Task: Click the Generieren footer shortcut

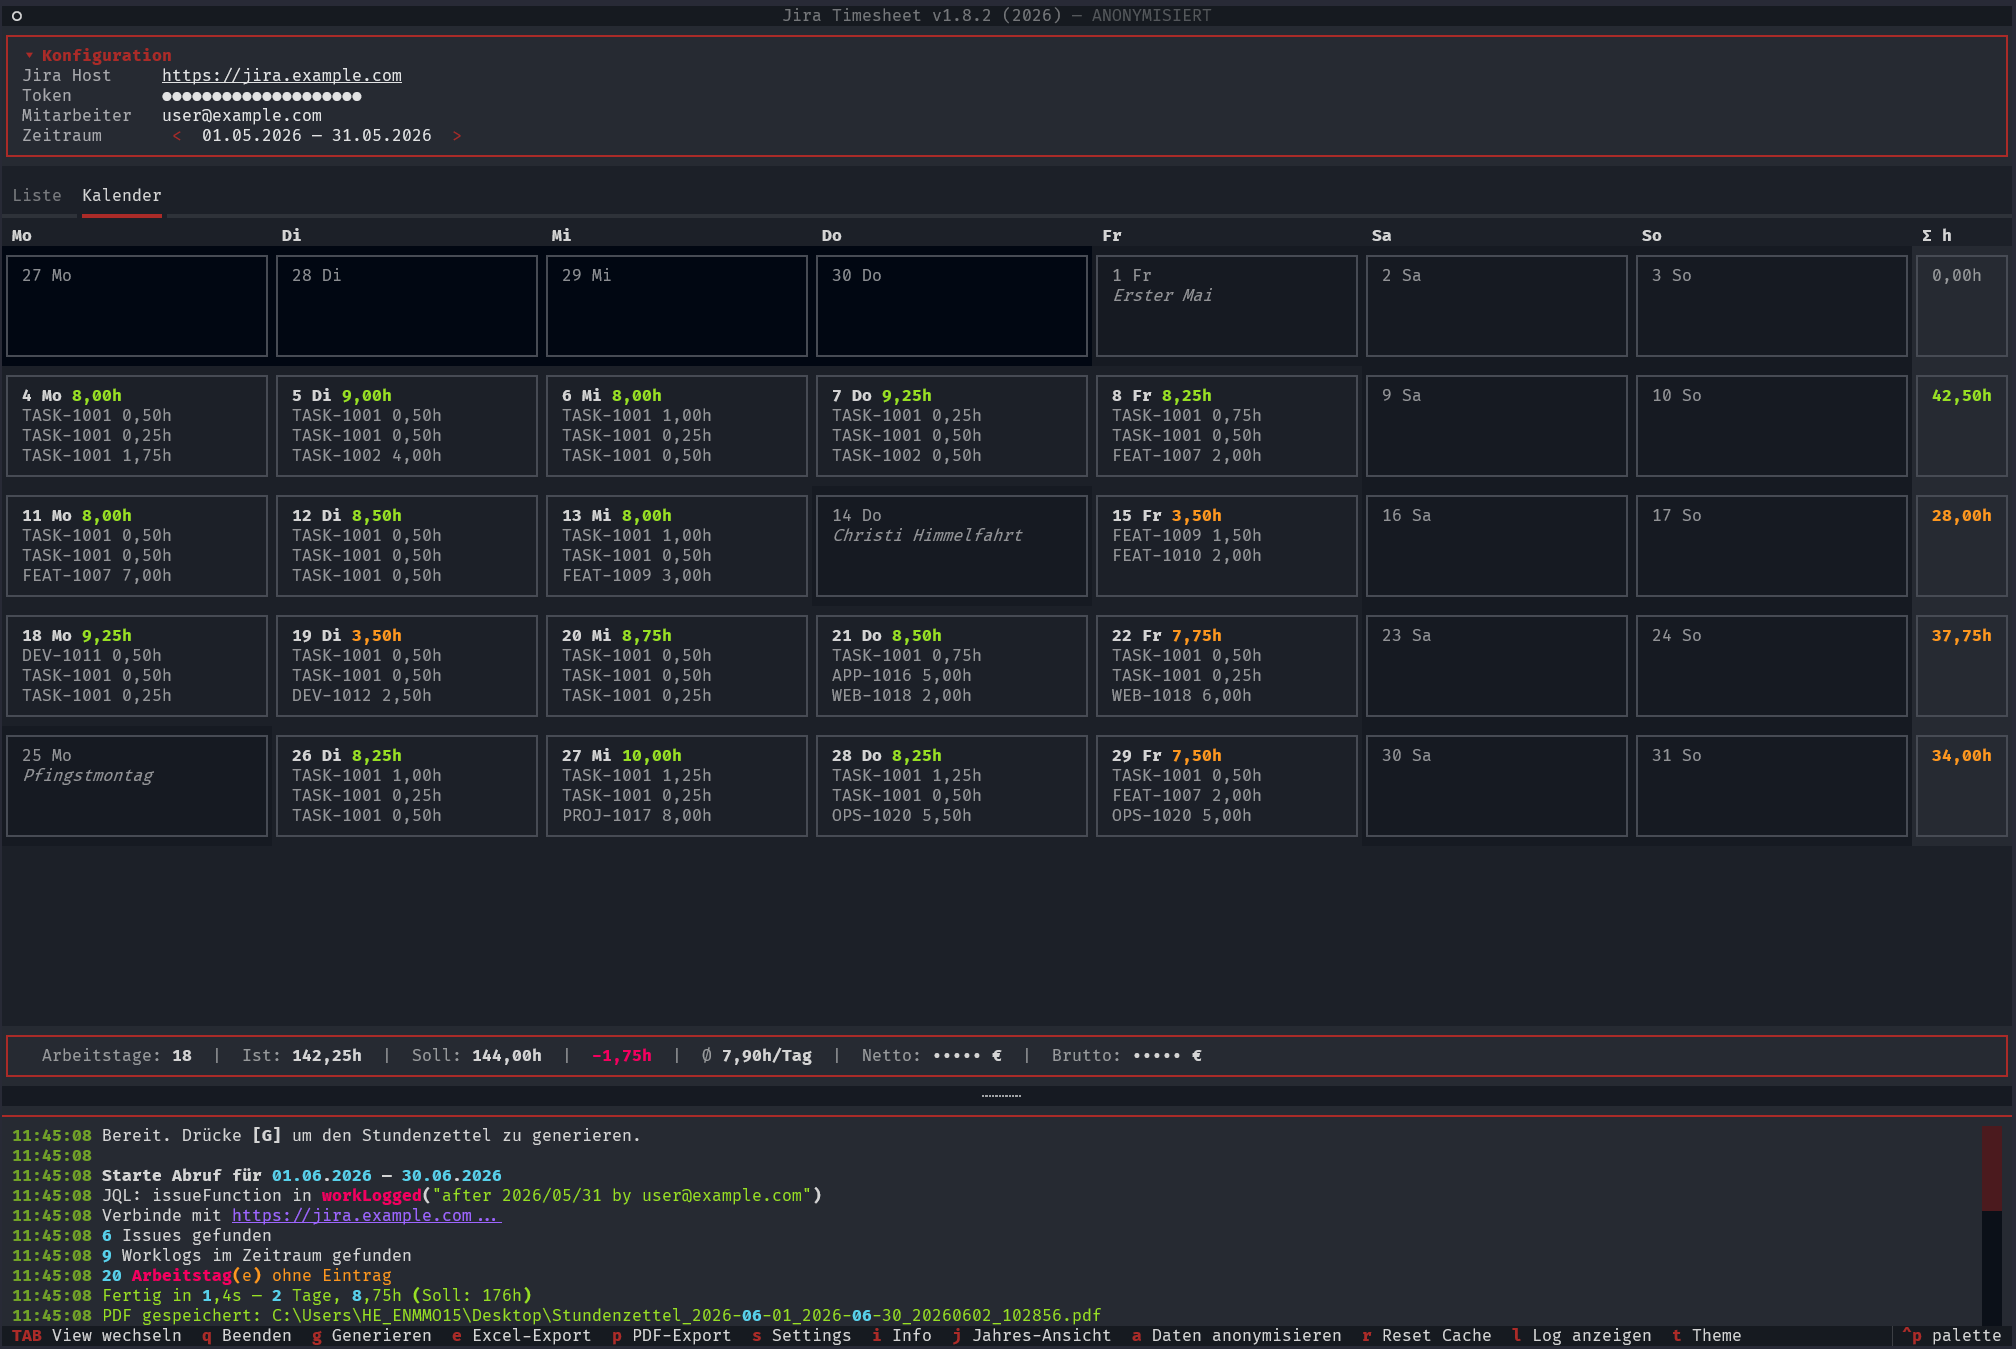Action: (372, 1335)
